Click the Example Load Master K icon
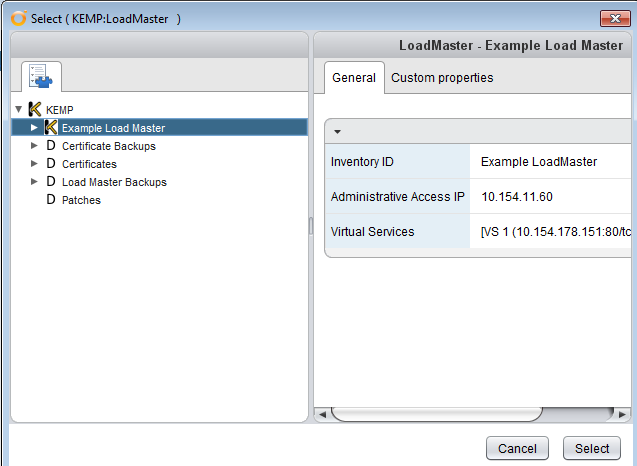Screen dimensions: 637x466 tap(51, 127)
